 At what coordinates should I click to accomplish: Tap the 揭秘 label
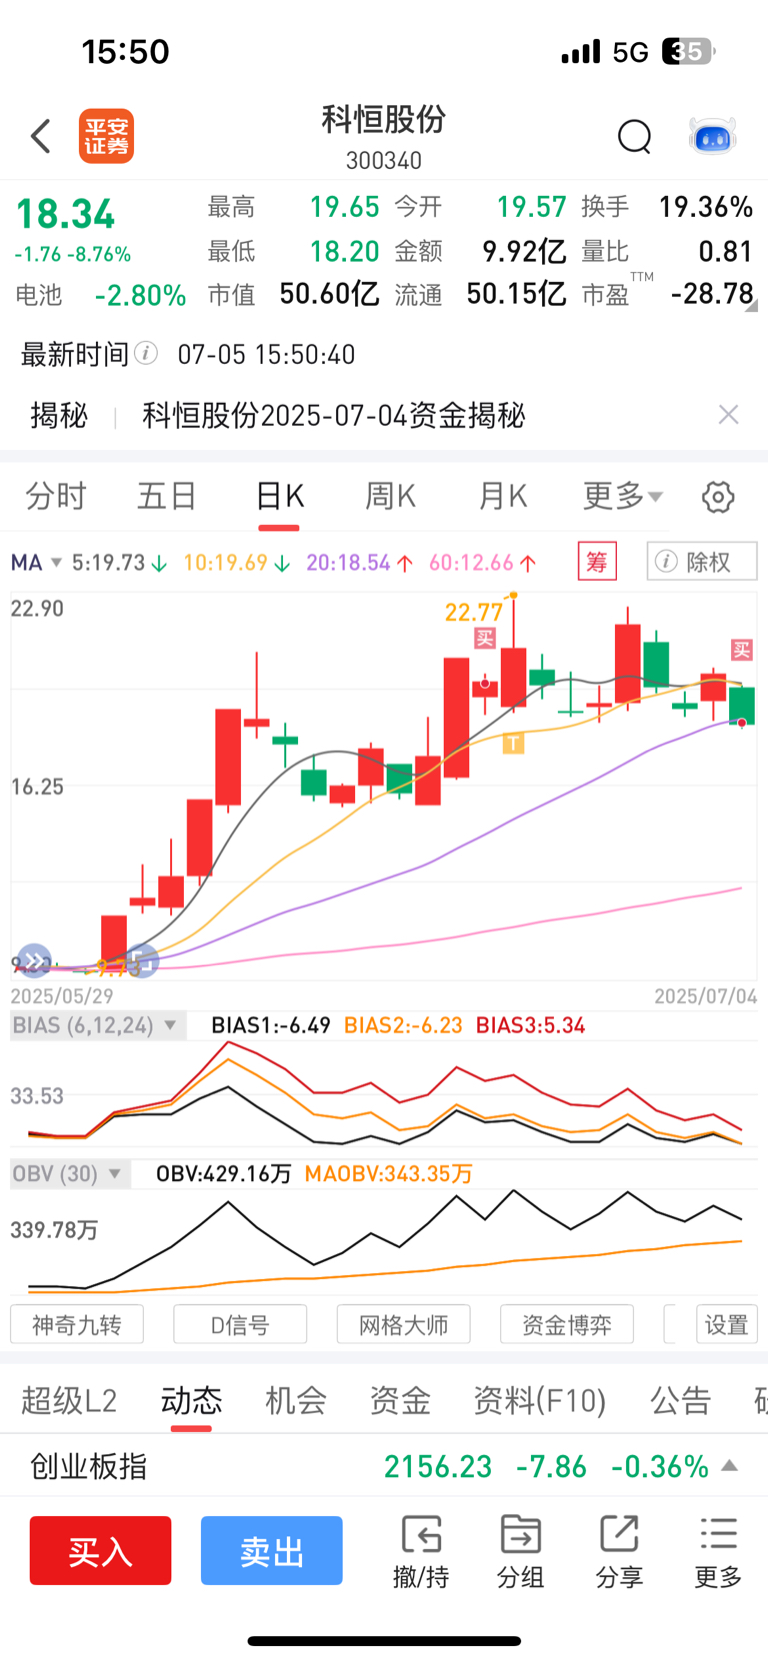pos(59,415)
